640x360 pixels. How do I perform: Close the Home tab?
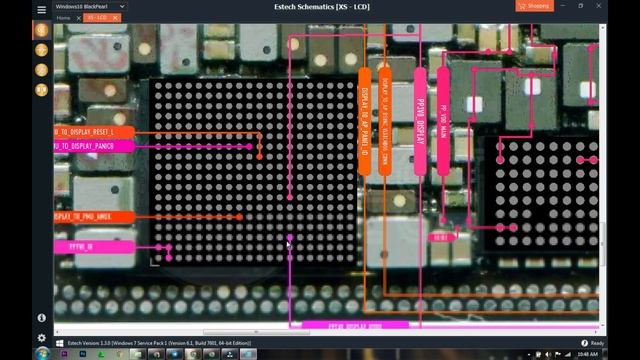[x=79, y=18]
